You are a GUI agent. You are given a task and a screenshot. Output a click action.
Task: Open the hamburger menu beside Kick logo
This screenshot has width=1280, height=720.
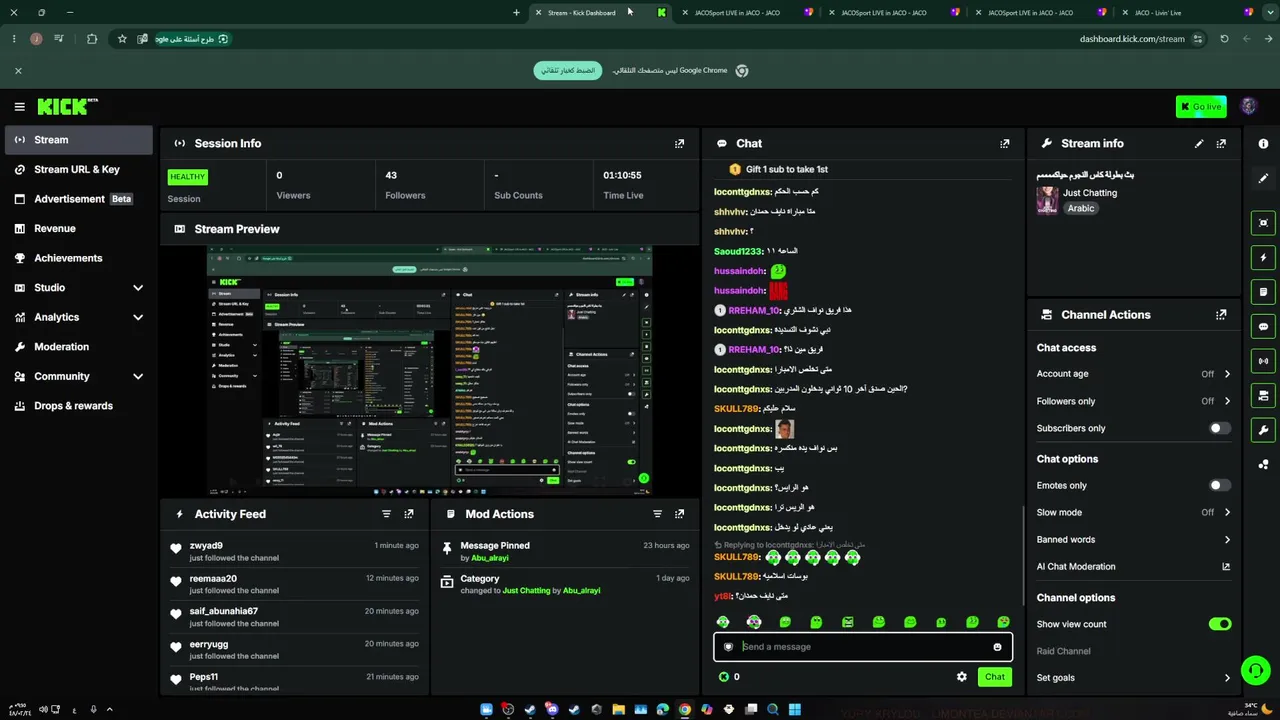click(19, 106)
